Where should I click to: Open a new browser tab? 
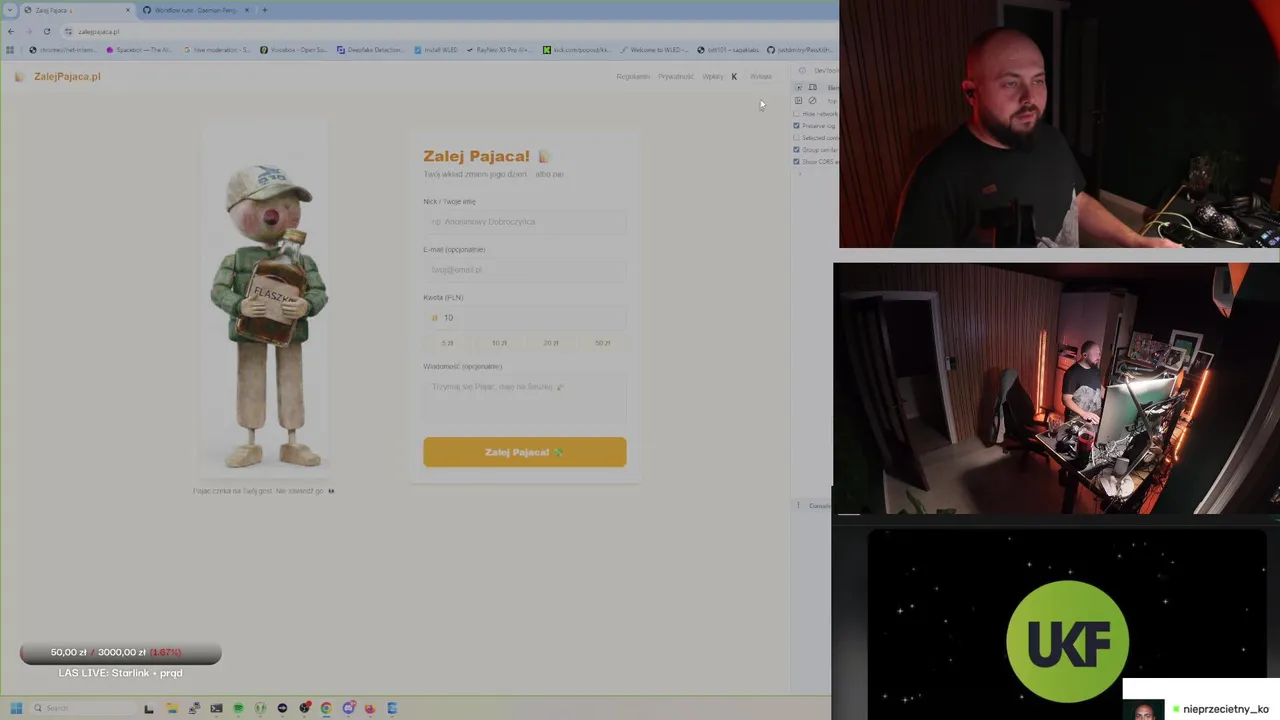point(264,10)
